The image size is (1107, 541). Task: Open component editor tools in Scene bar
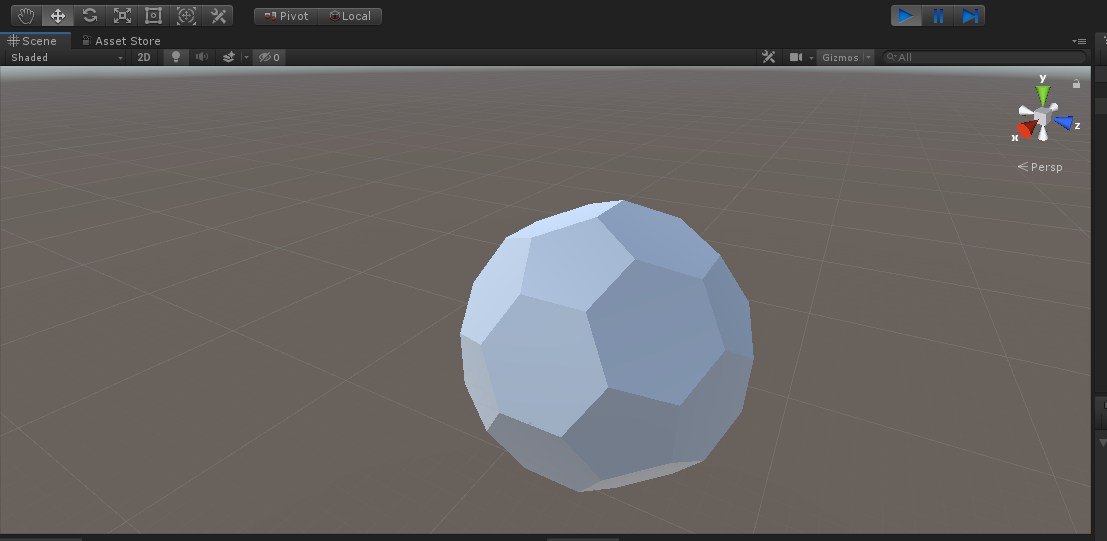point(769,57)
